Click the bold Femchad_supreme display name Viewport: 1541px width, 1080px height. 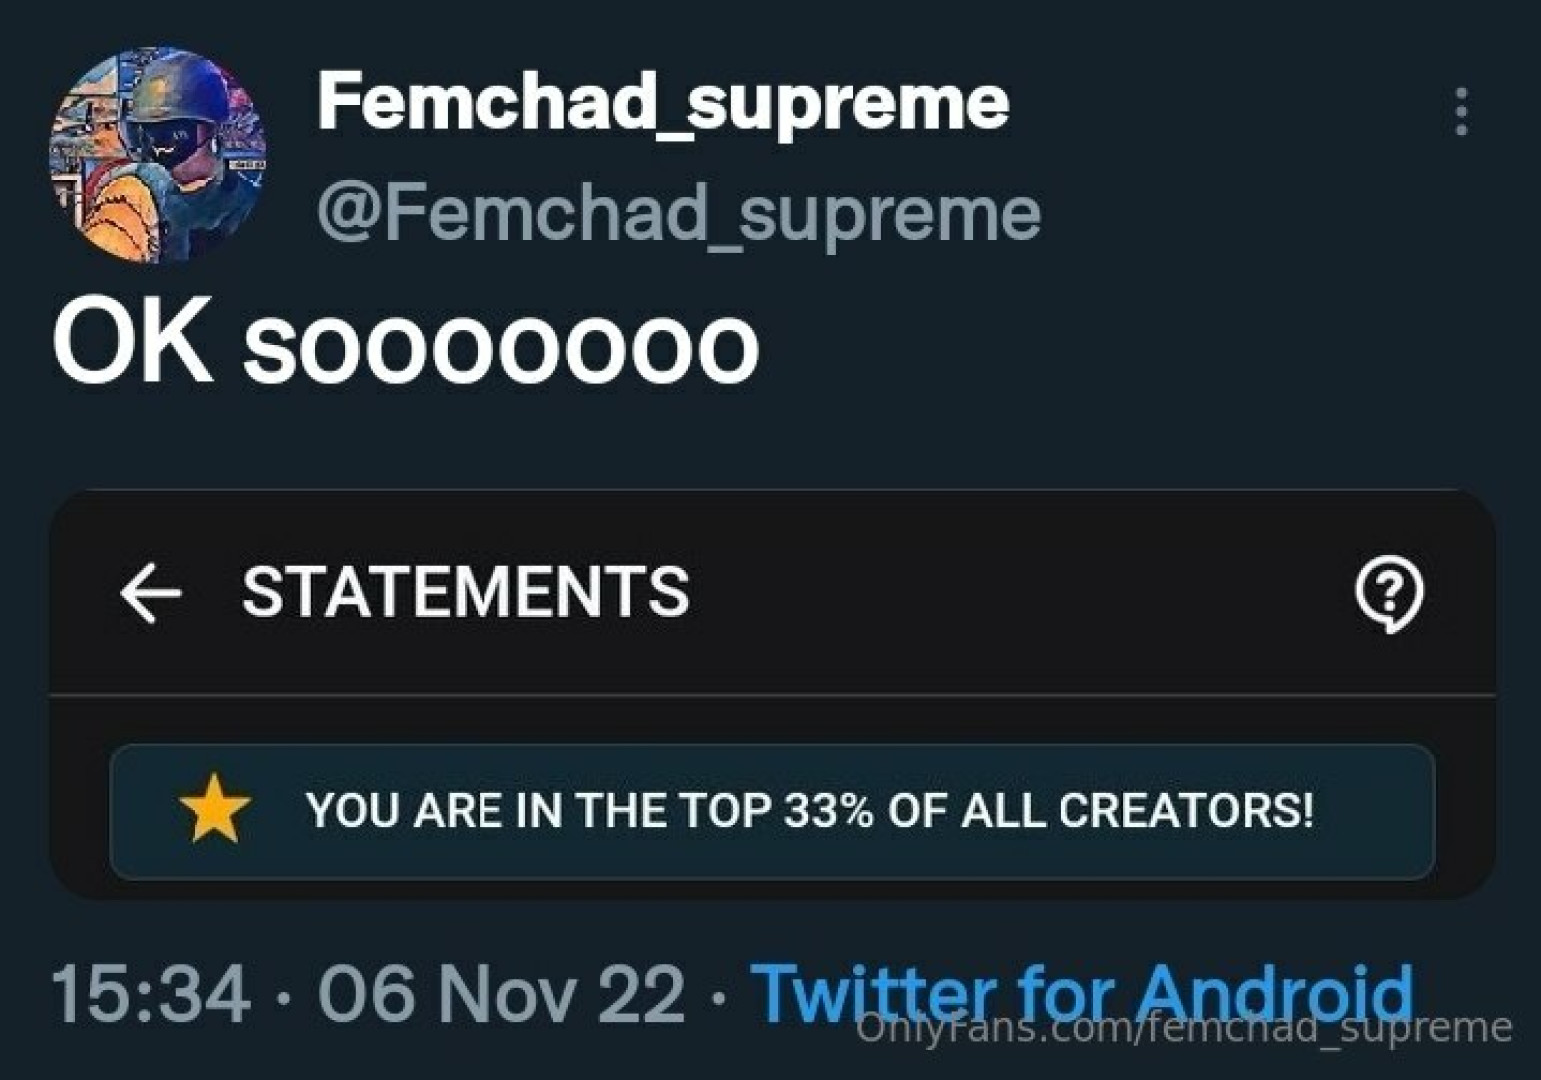pyautogui.click(x=663, y=102)
